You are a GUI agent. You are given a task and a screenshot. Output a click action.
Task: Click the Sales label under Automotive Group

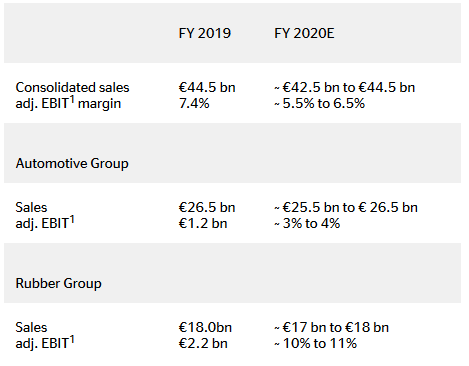point(31,207)
